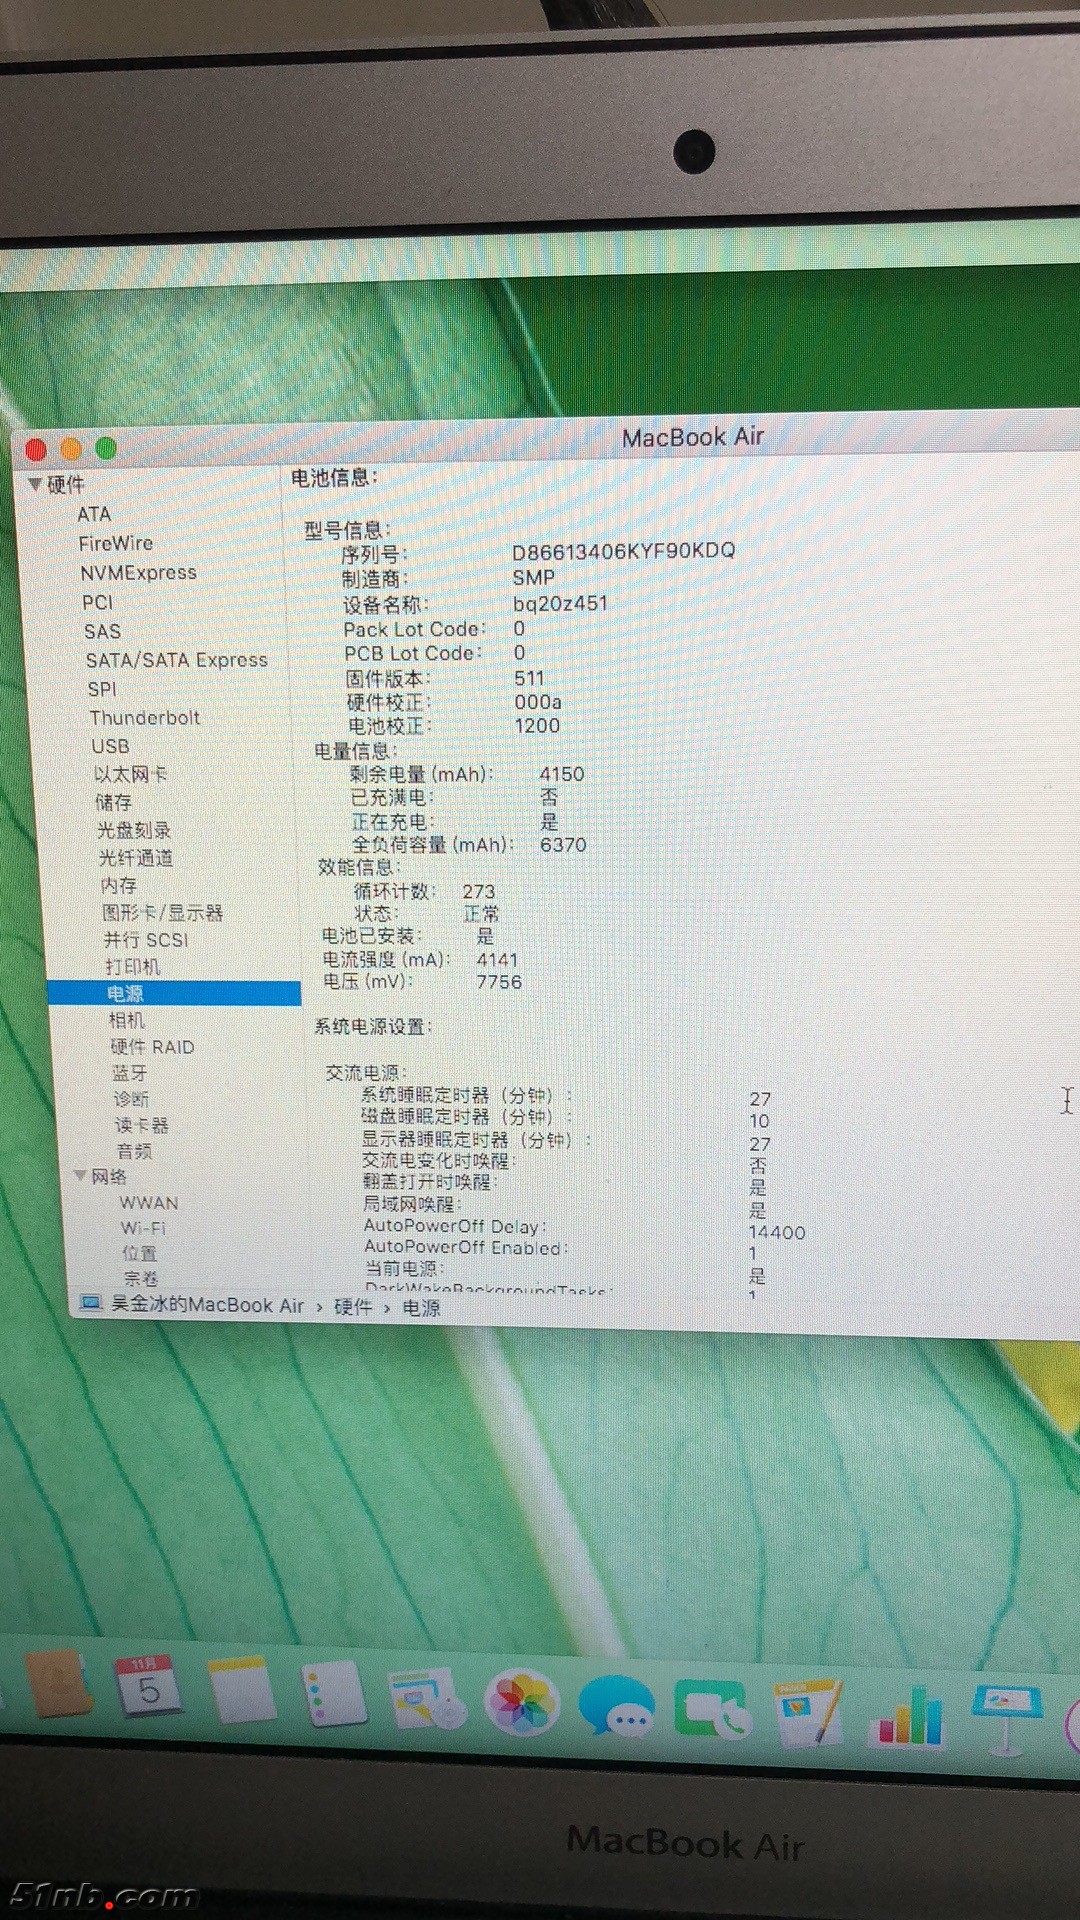Screen dimensions: 1080x1920
Task: Launch Keynote from the dock
Action: click(1006, 1714)
